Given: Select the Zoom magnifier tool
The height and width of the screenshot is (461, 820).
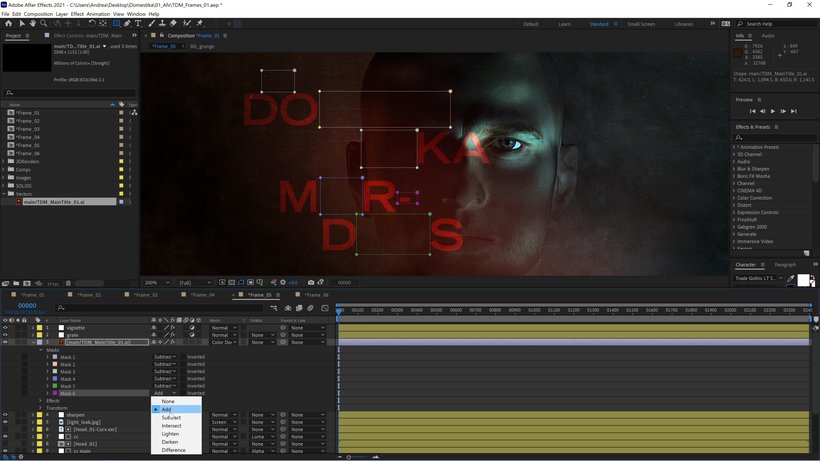Looking at the screenshot, I should [x=44, y=24].
